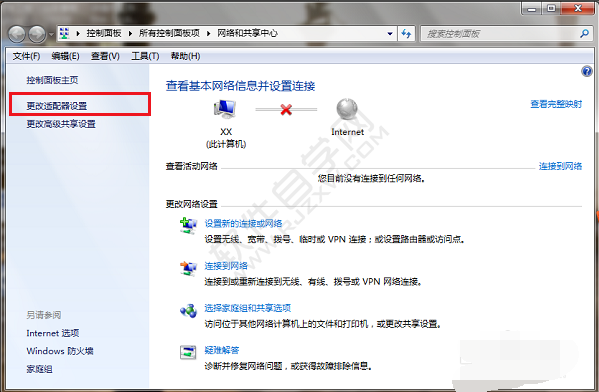Open 设置新的连接或网络 link
The width and height of the screenshot is (599, 392).
[243, 223]
